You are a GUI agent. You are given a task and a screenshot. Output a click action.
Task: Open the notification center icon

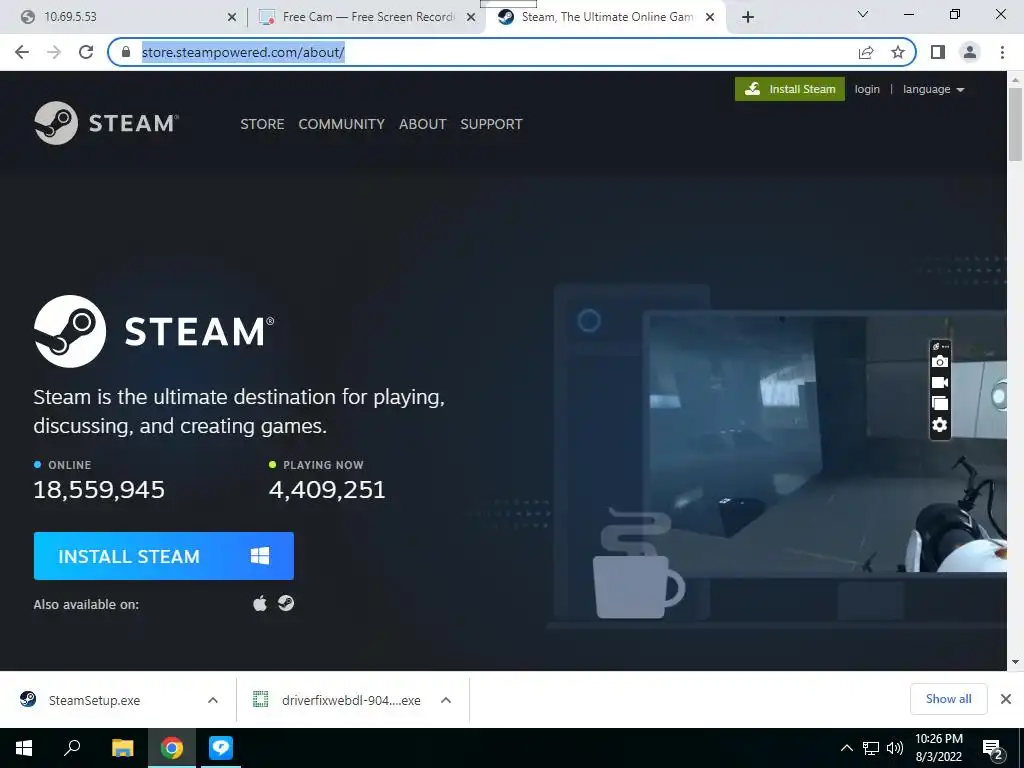pos(993,748)
